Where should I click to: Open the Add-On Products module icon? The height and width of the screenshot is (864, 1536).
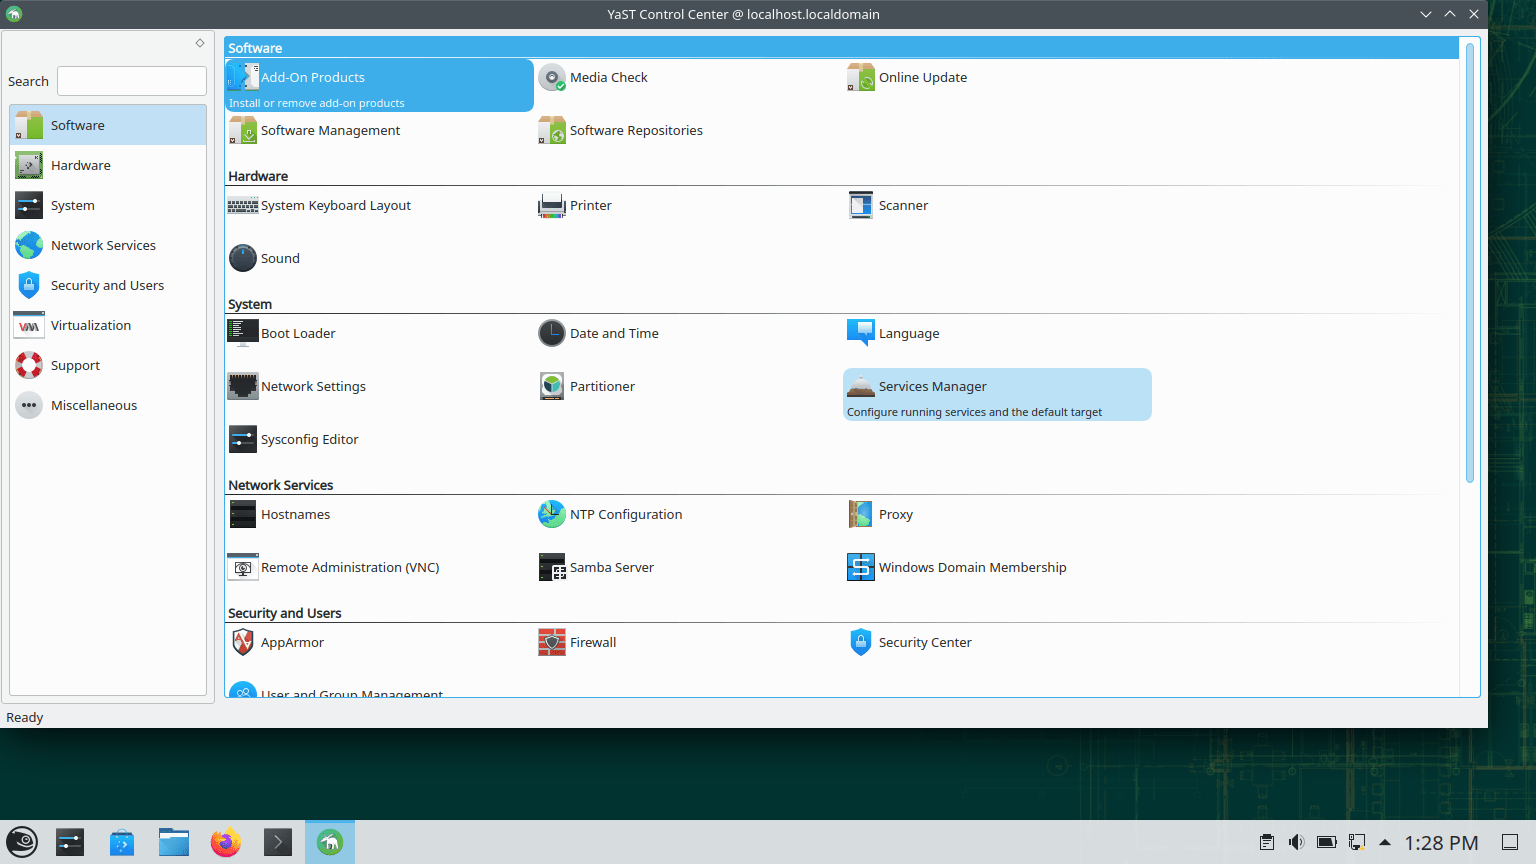click(243, 77)
